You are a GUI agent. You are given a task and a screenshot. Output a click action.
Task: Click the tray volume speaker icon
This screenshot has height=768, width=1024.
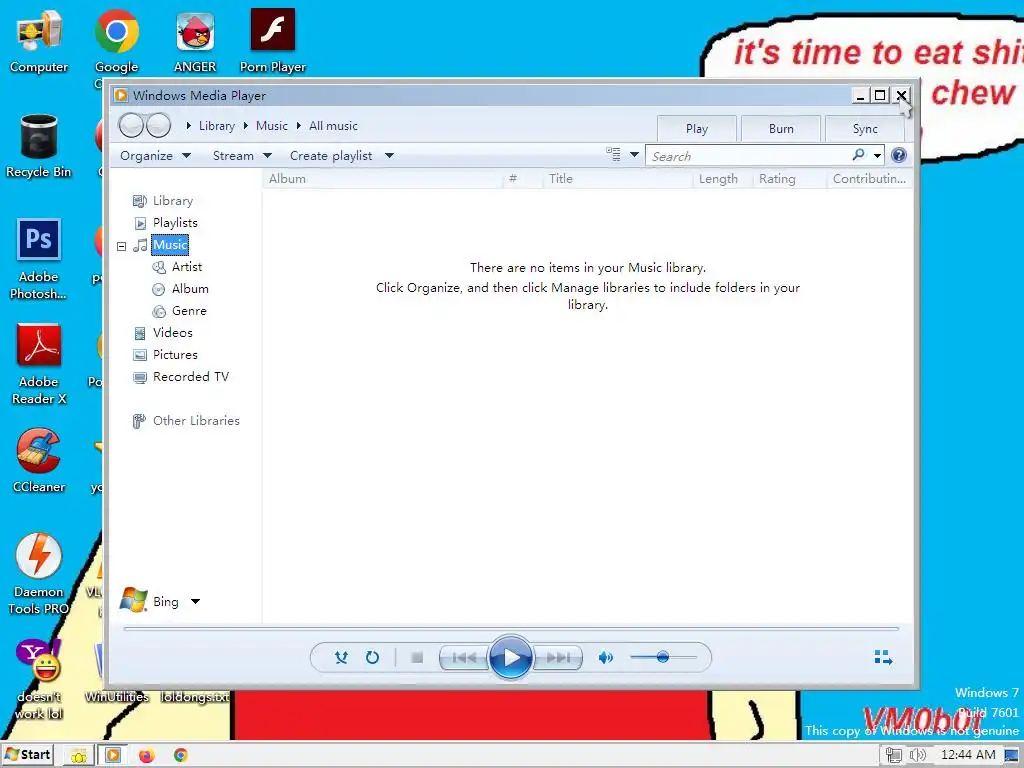pos(918,756)
